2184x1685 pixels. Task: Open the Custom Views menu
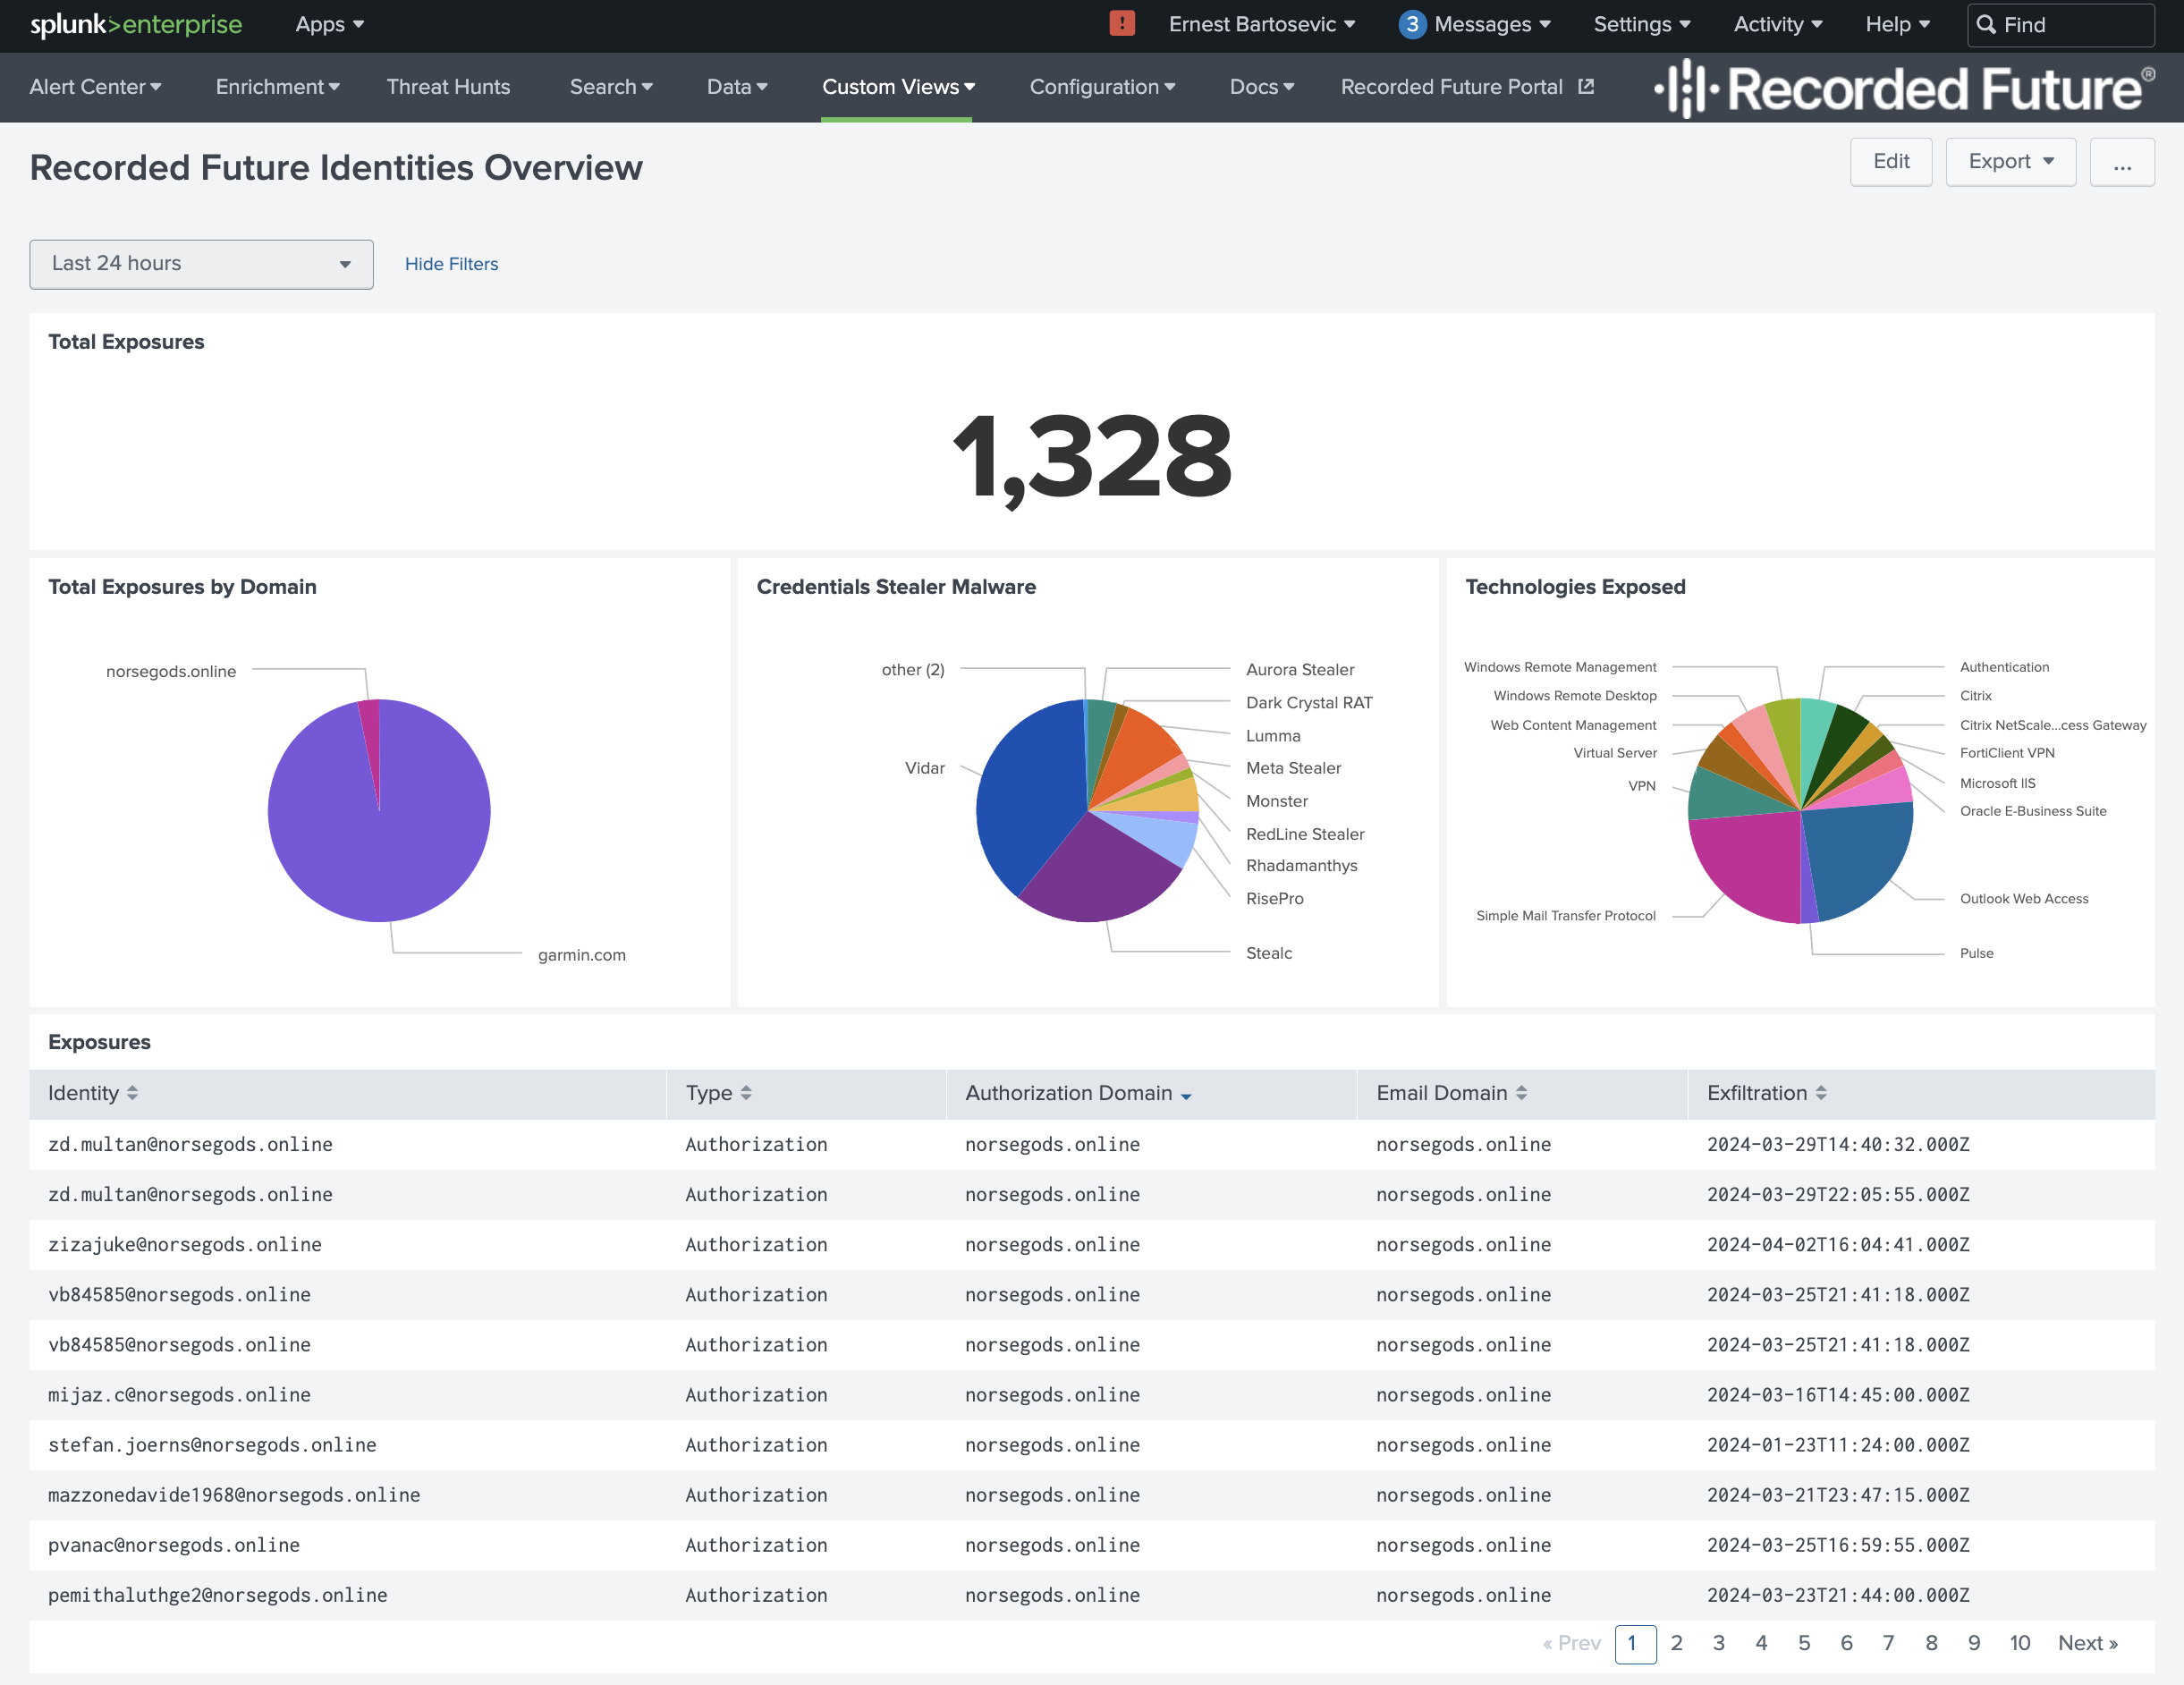pyautogui.click(x=897, y=87)
